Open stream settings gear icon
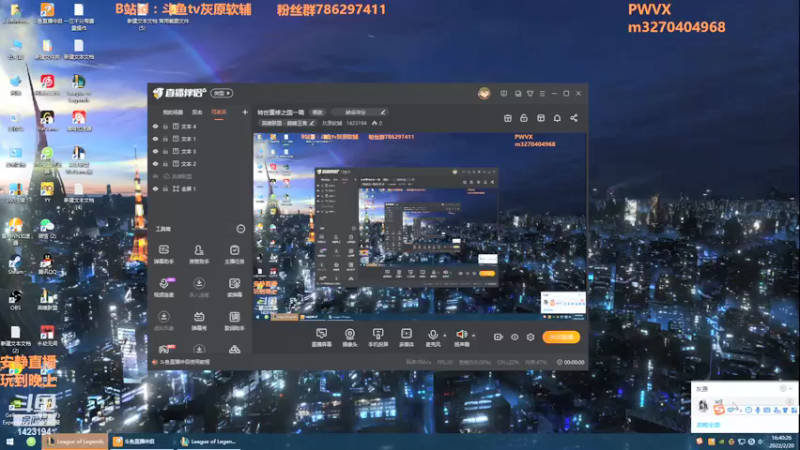Screen dimensions: 800x450 [x=531, y=337]
